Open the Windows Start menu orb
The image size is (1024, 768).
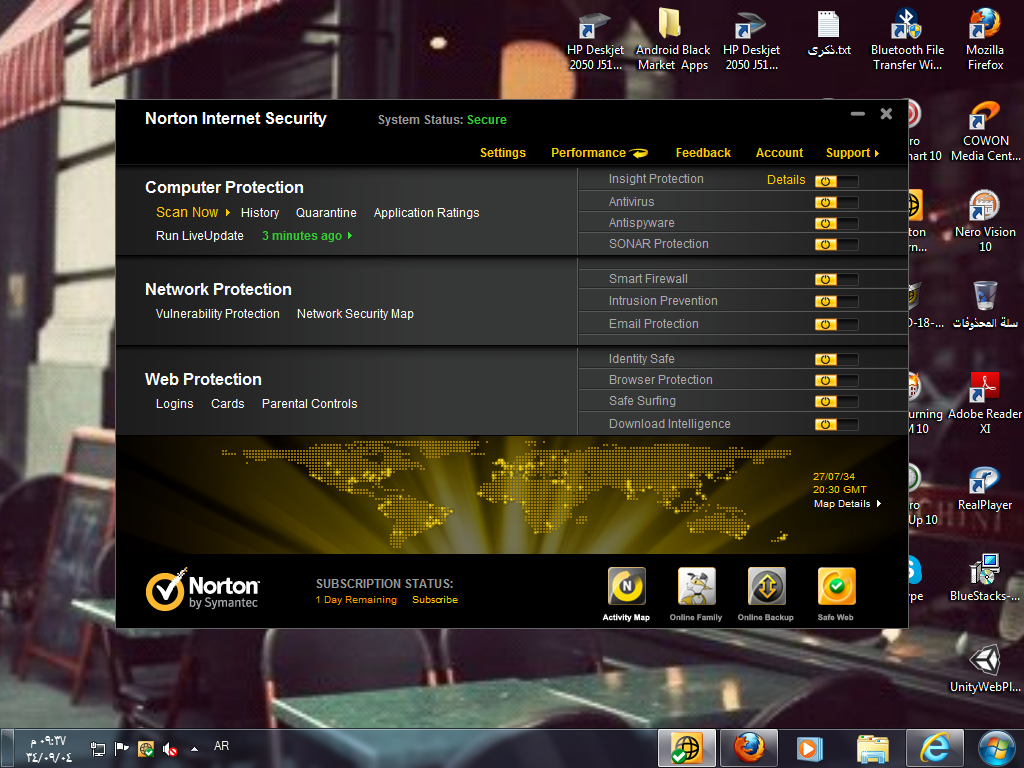997,748
